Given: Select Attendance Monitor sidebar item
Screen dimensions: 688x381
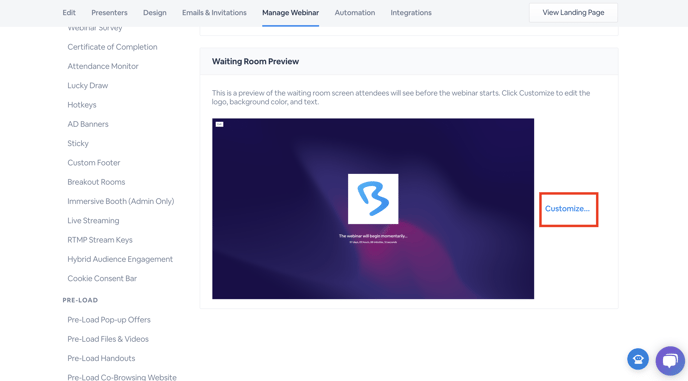Looking at the screenshot, I should 103,66.
